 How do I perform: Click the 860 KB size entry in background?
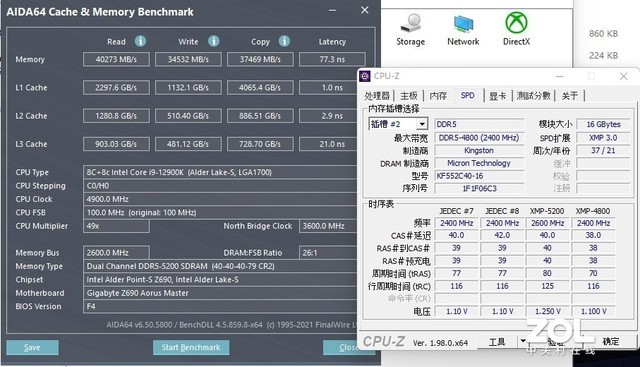pos(603,34)
